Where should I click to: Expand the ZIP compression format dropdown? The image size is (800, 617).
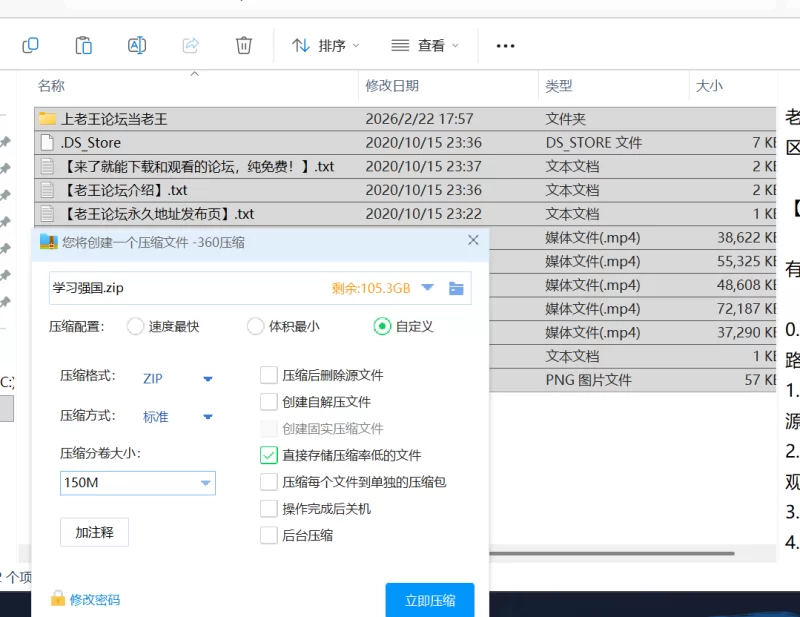[x=208, y=378]
